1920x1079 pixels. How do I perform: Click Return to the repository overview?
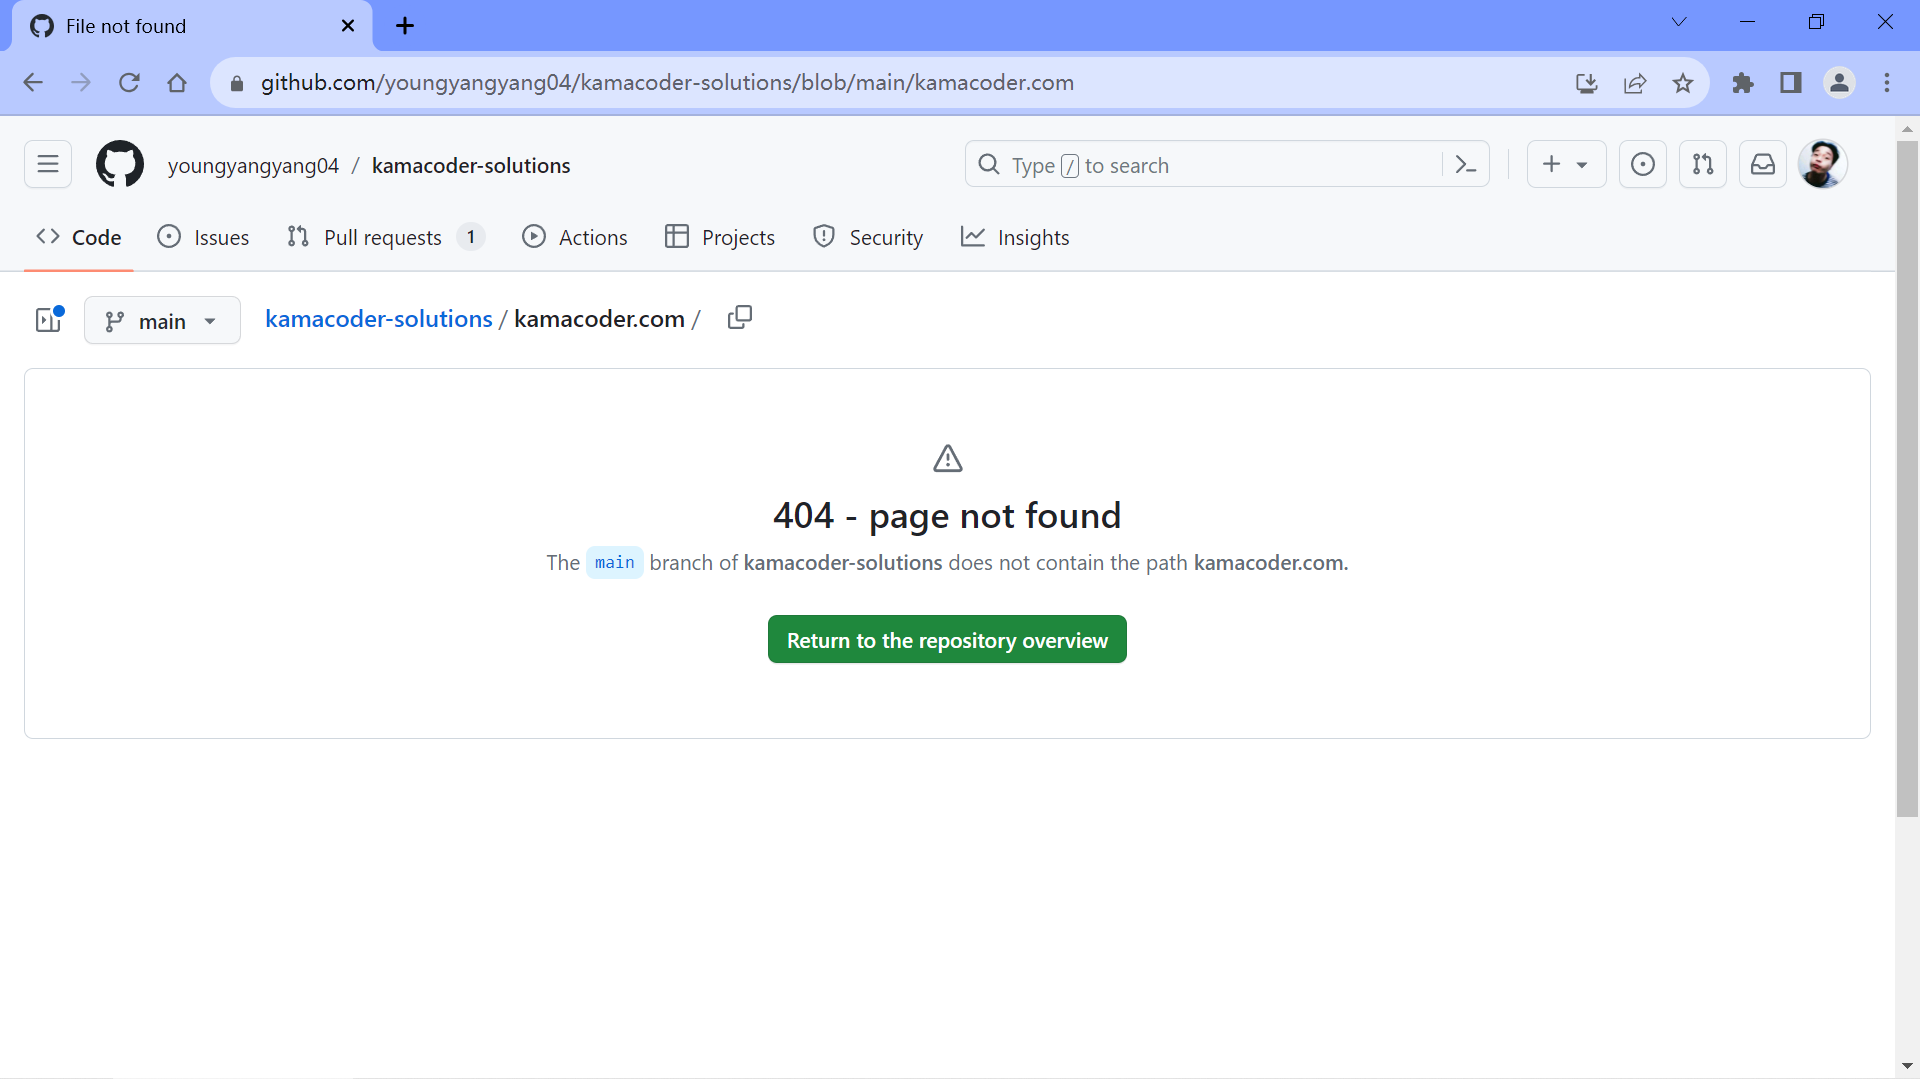click(x=947, y=639)
